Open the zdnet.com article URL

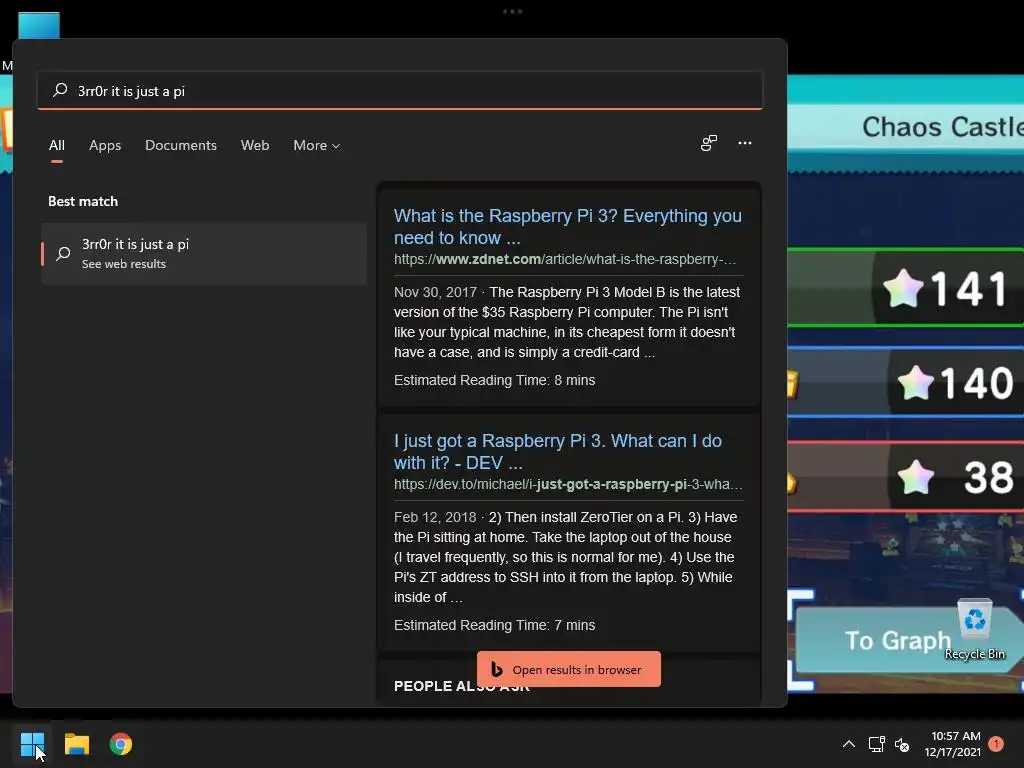click(x=565, y=259)
